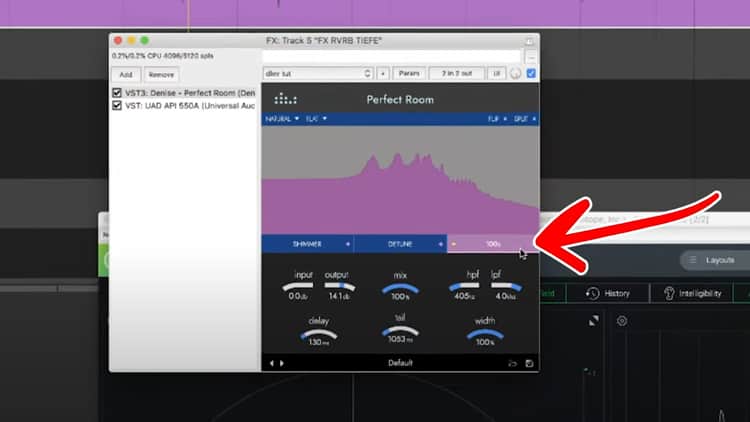This screenshot has height=422, width=750.
Task: Click the save preset disk icon
Action: pyautogui.click(x=529, y=363)
